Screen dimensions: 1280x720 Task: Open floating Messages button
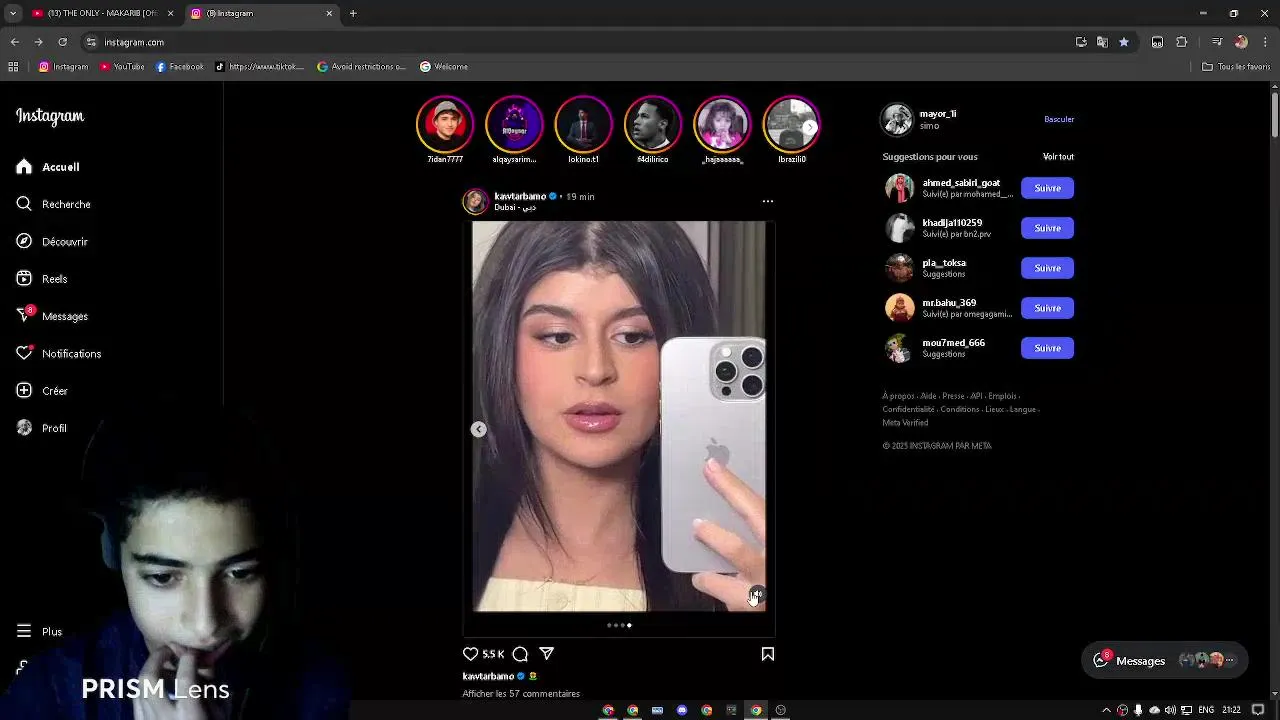tap(1165, 660)
